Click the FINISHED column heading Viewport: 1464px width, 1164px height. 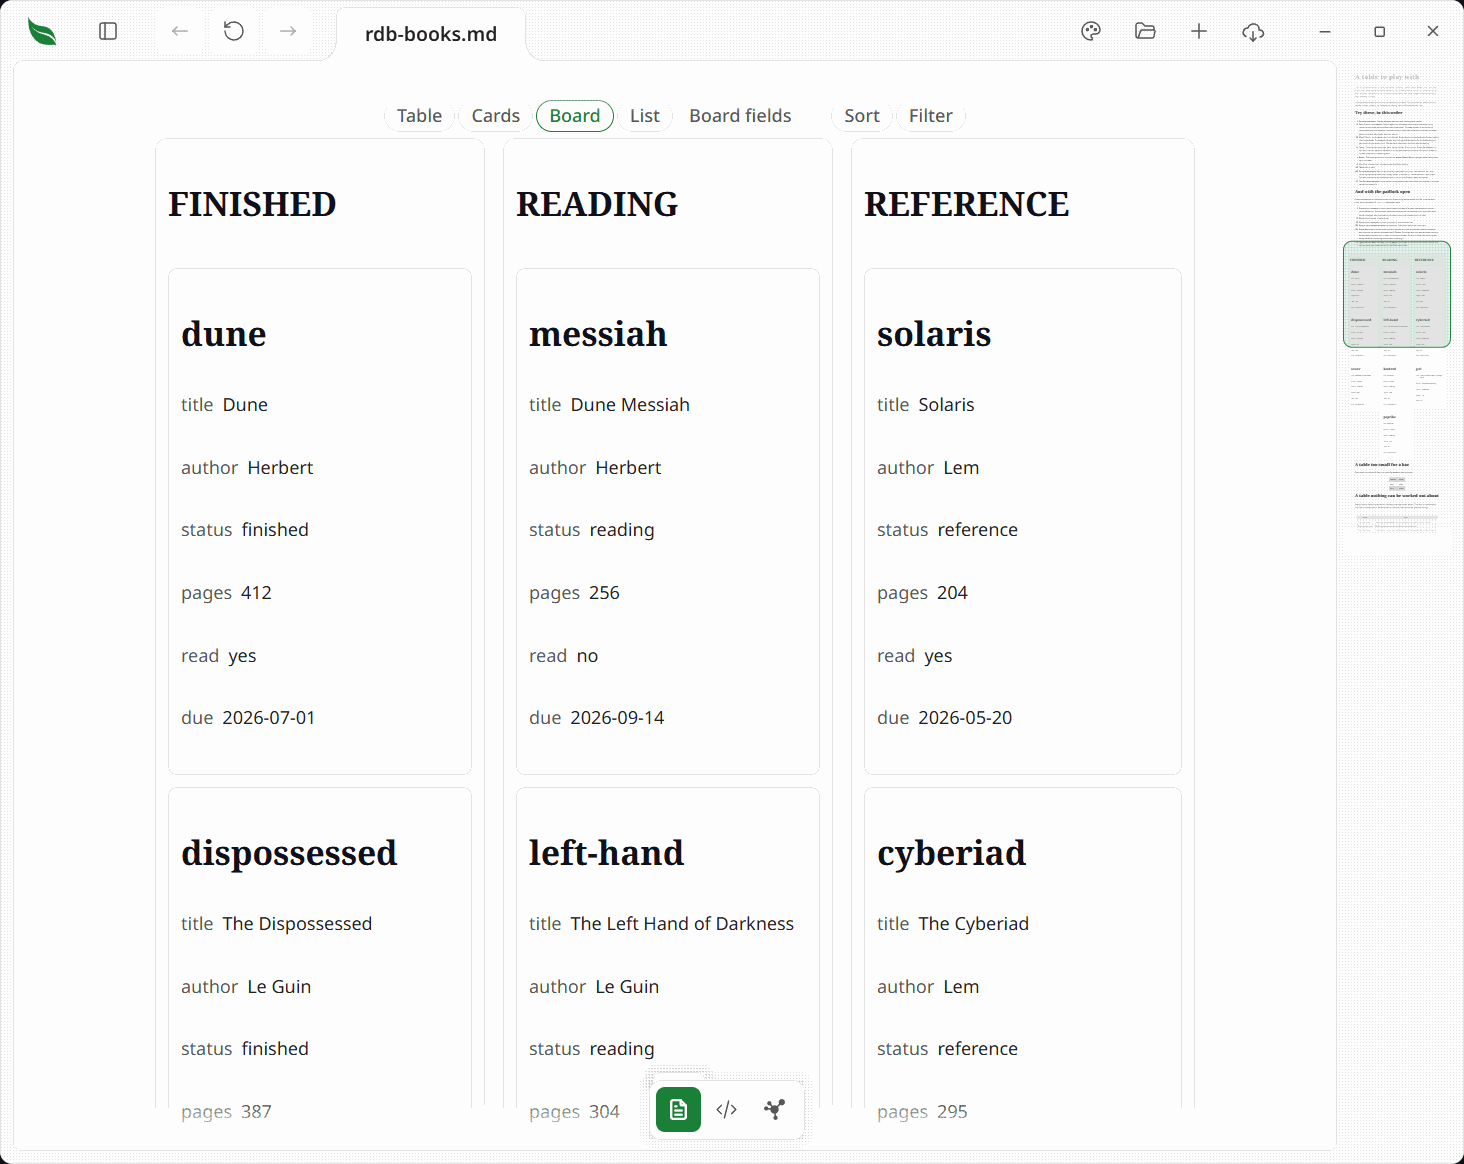[x=252, y=204]
